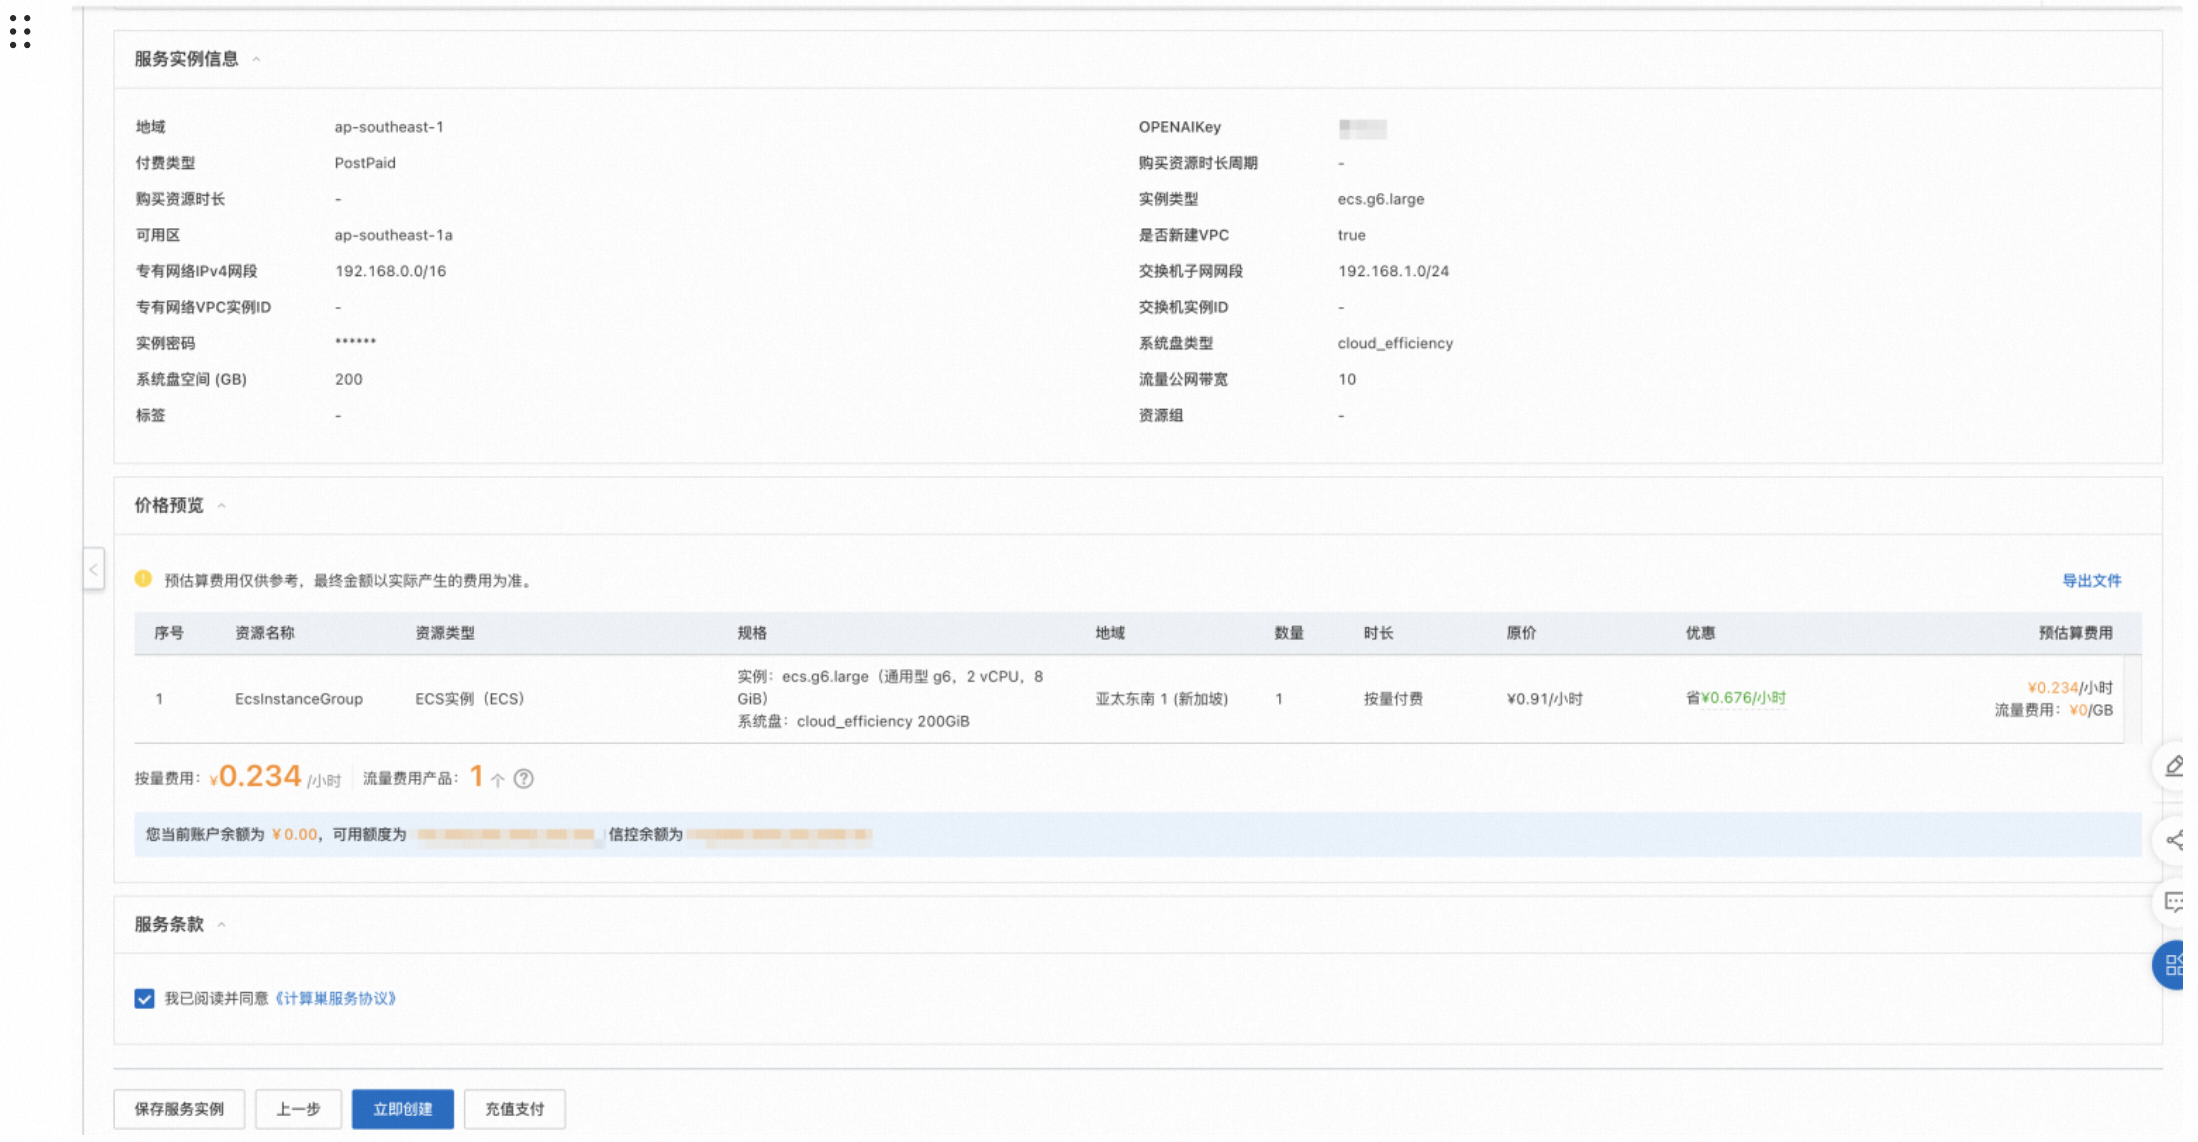Click the orange estimate warning icon

pyautogui.click(x=143, y=579)
